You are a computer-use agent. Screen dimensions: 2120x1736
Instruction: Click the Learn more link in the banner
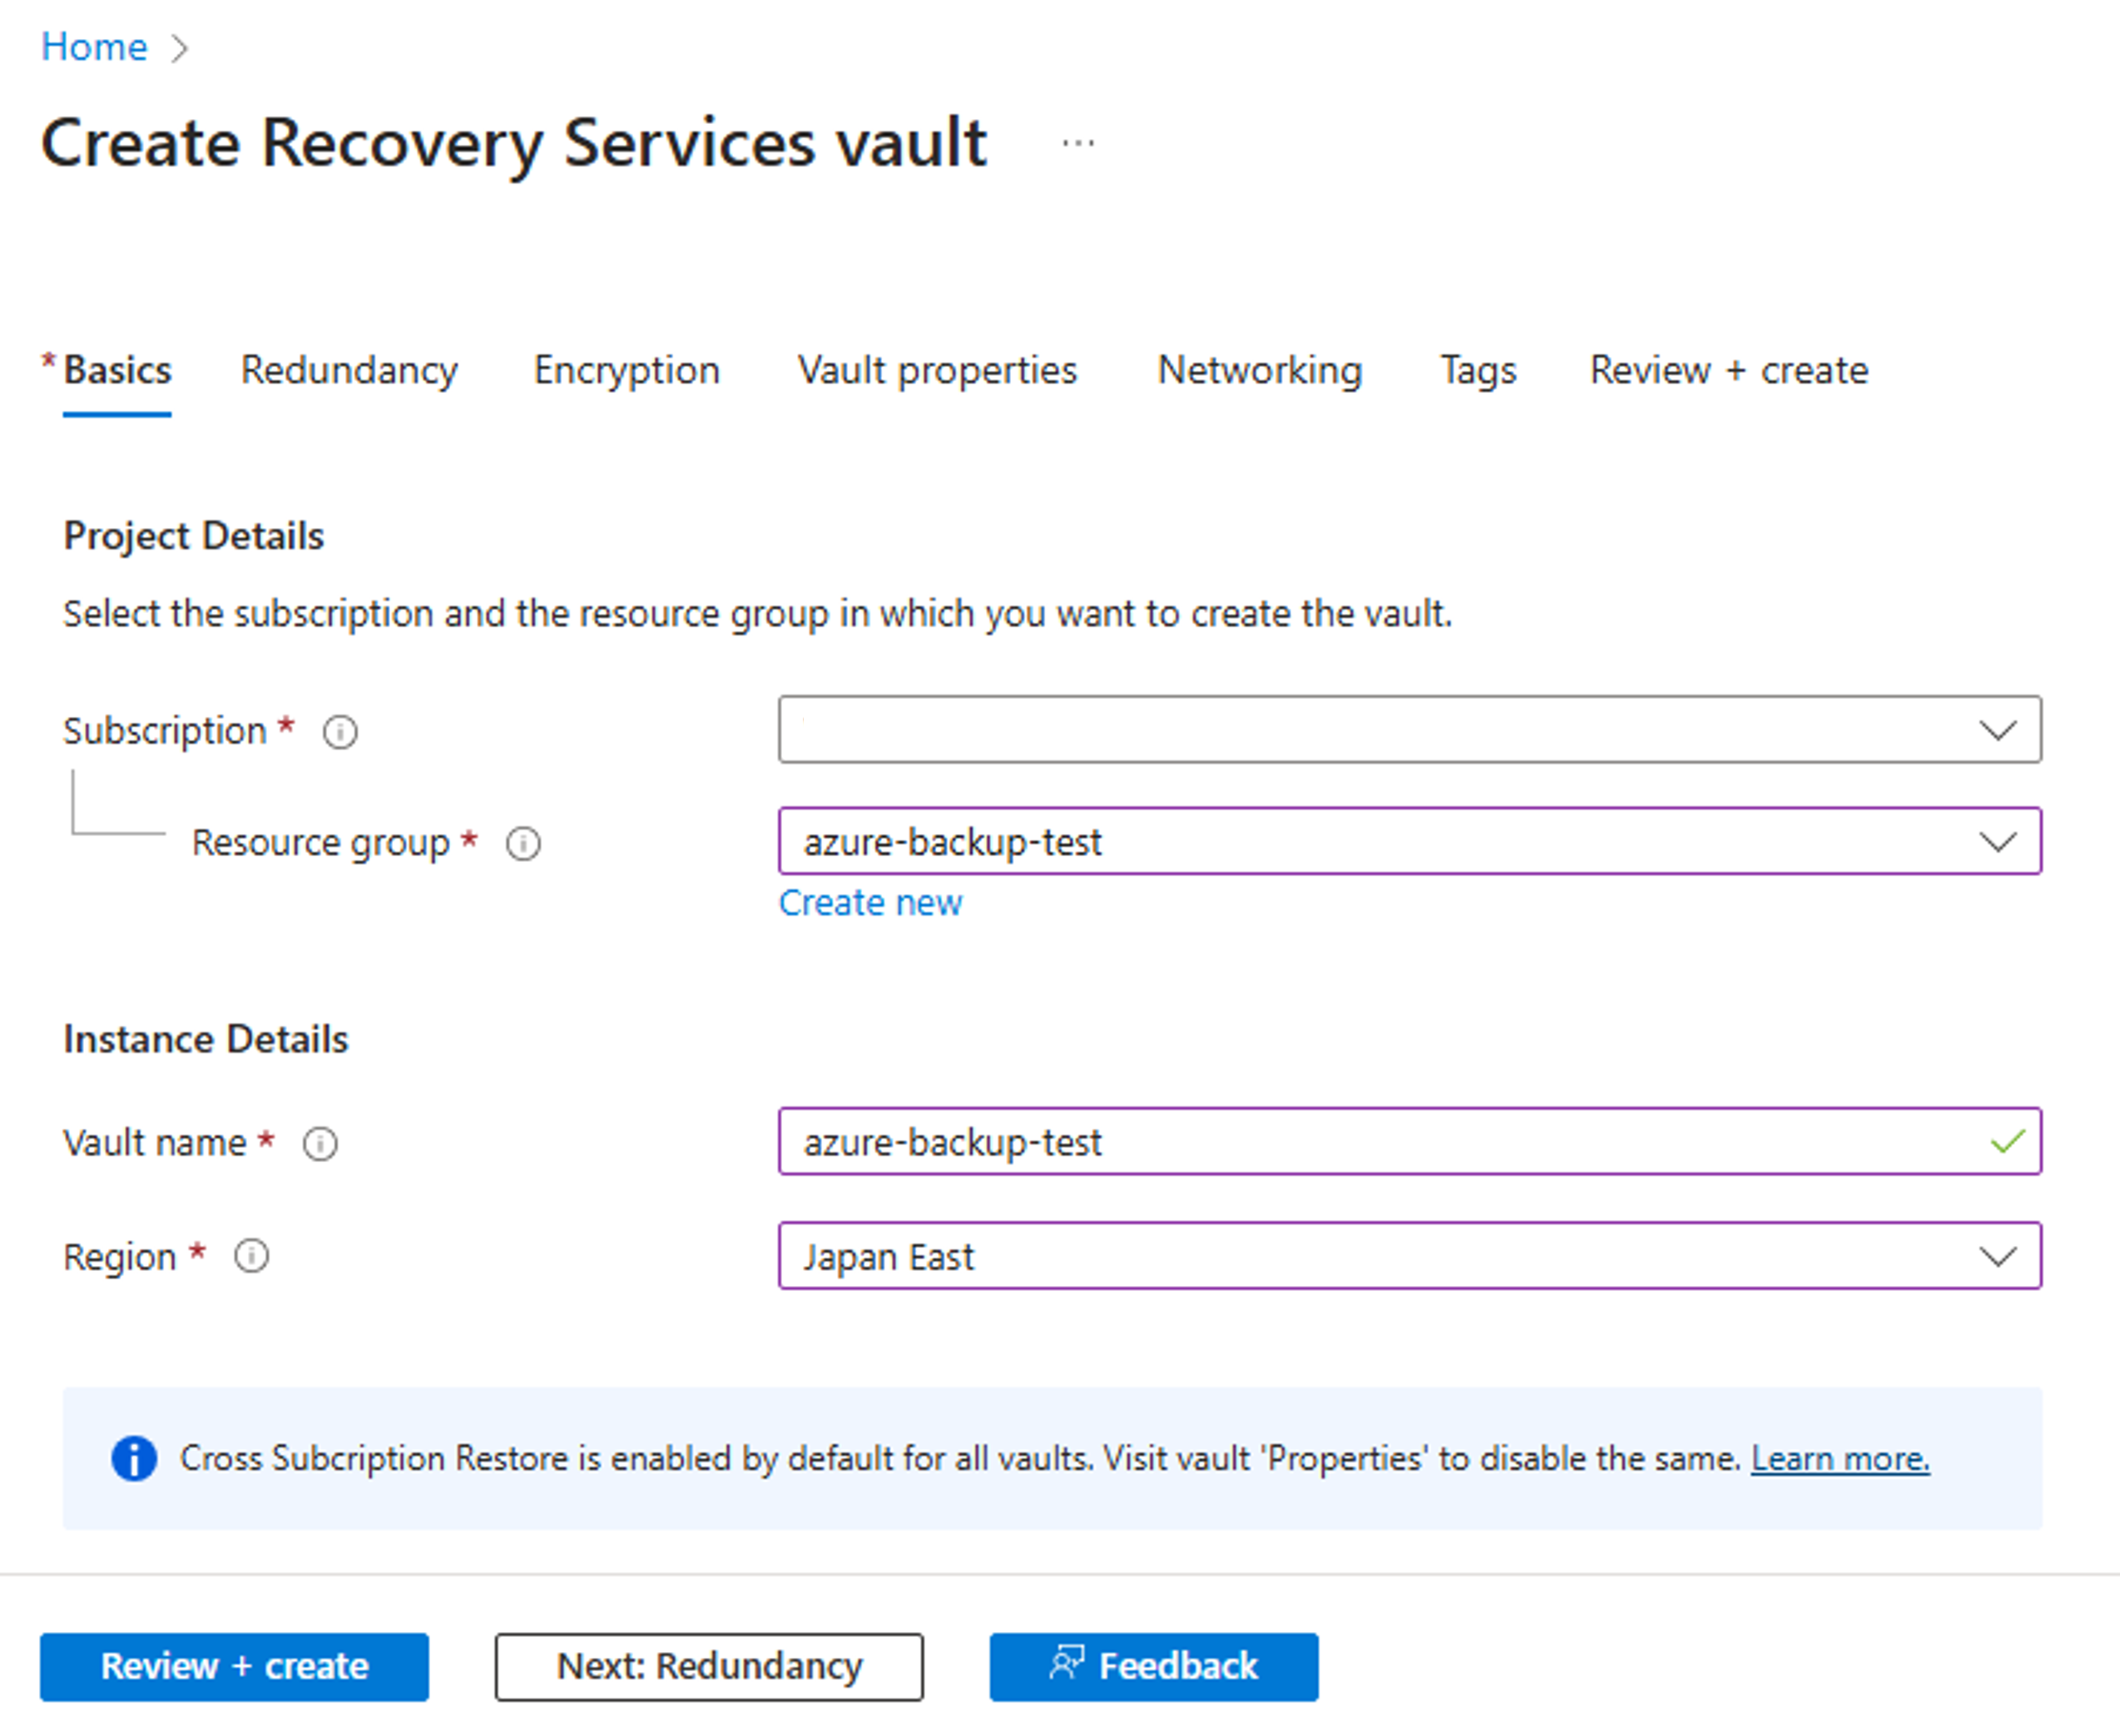coord(1841,1458)
